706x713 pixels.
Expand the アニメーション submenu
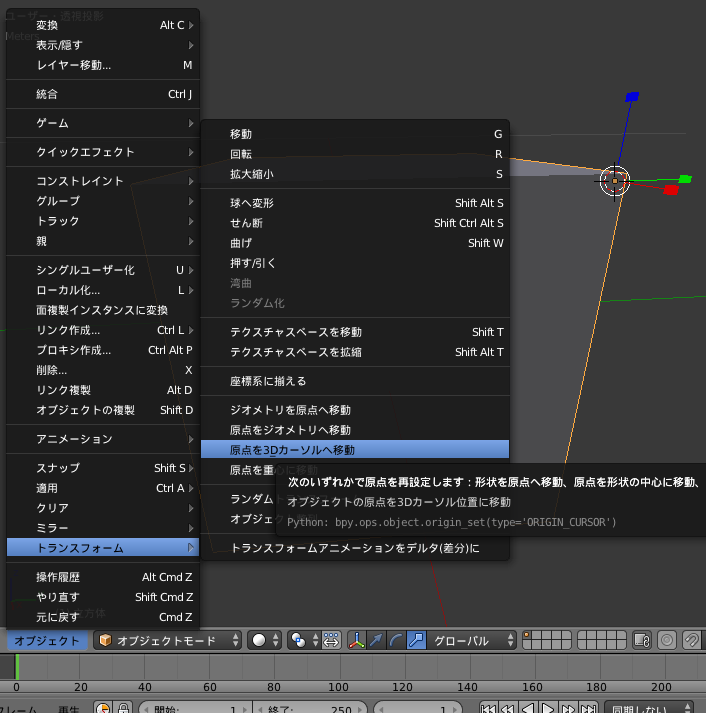[x=103, y=439]
